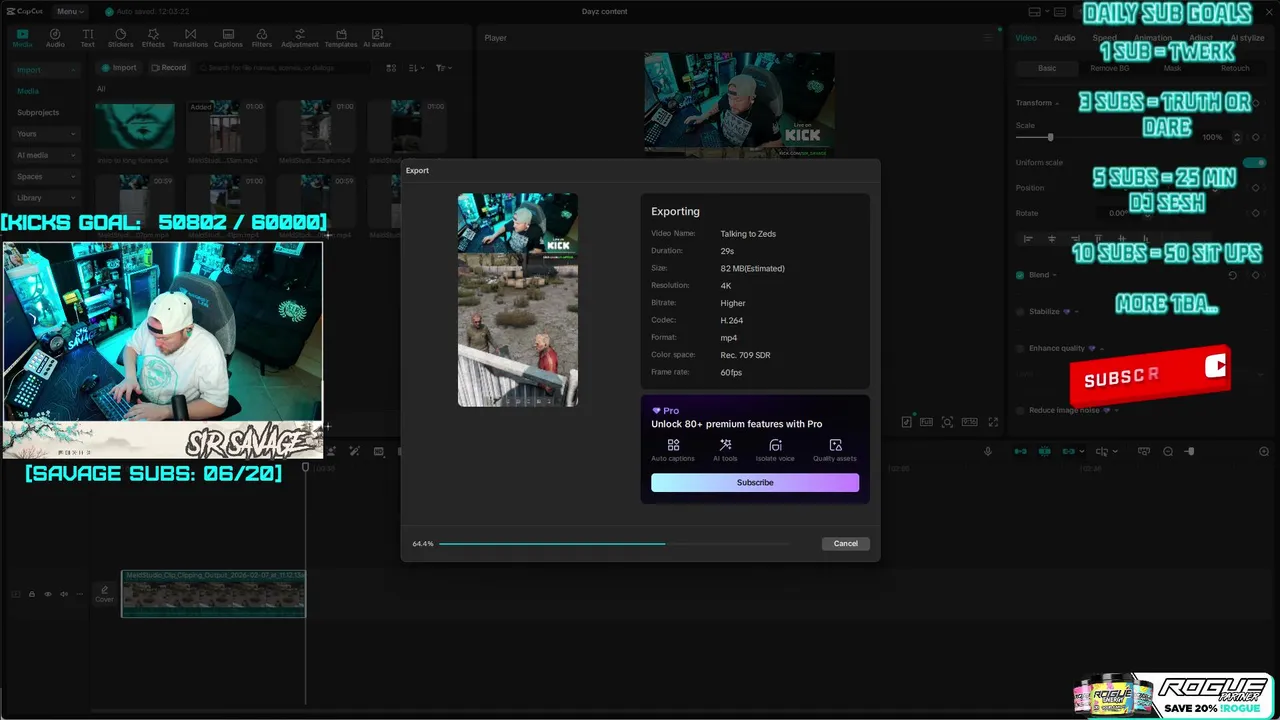Image resolution: width=1280 pixels, height=720 pixels.
Task: Open the Transitions panel
Action: coord(190,38)
